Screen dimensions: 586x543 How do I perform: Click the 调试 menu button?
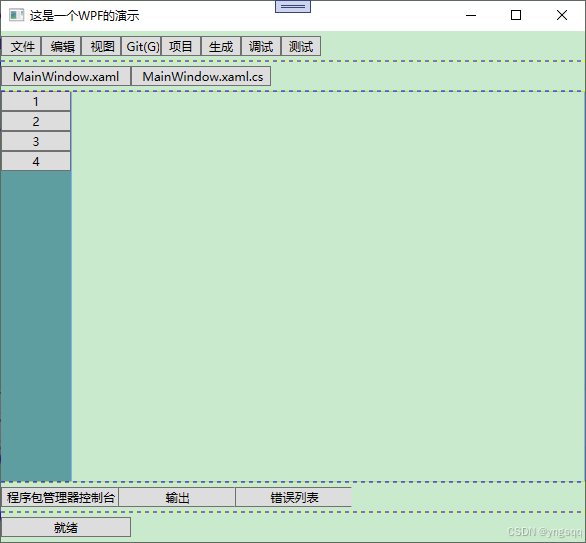(x=261, y=46)
